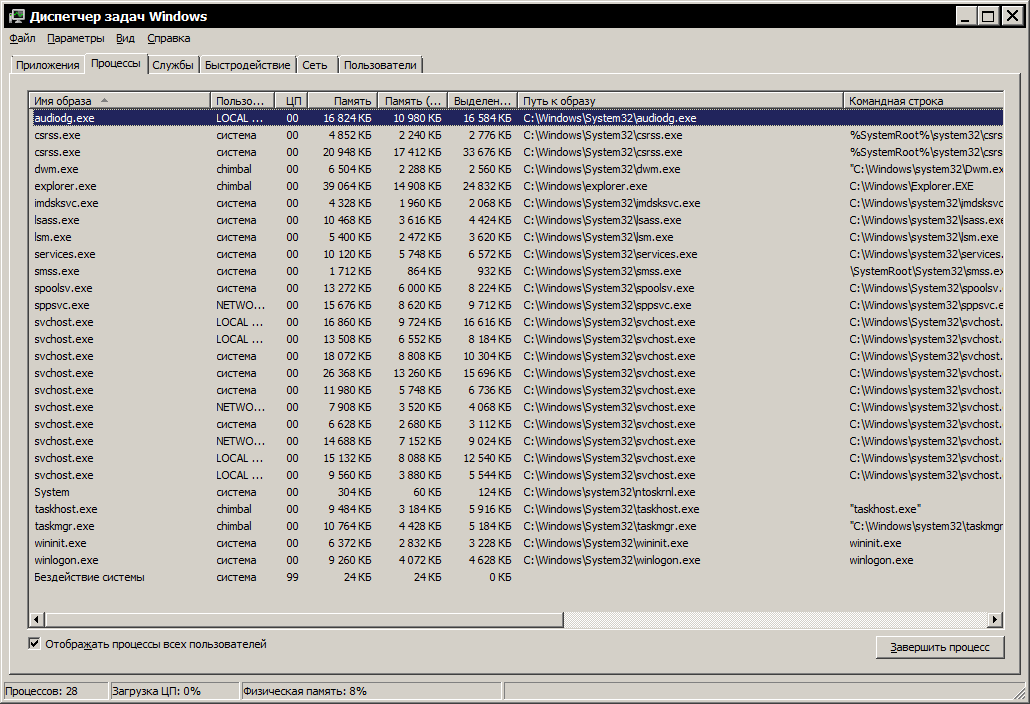
Task: Sort by the Путь к образу column header
Action: (681, 100)
